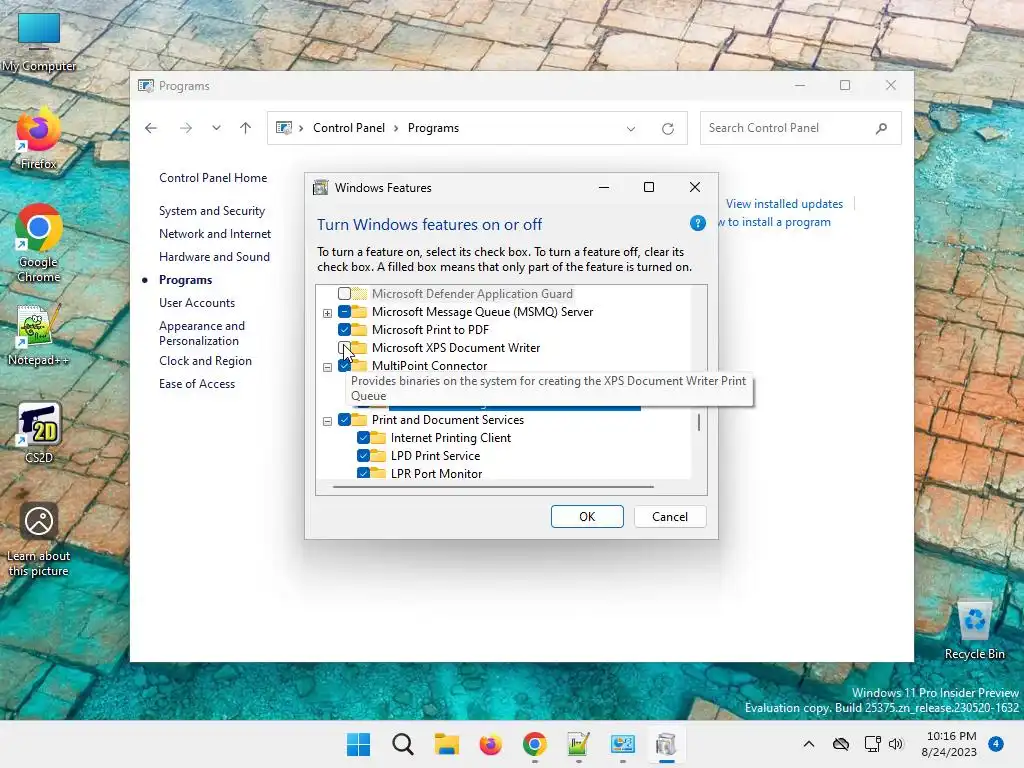Open the network tray icon
The image size is (1024, 768).
click(x=872, y=744)
